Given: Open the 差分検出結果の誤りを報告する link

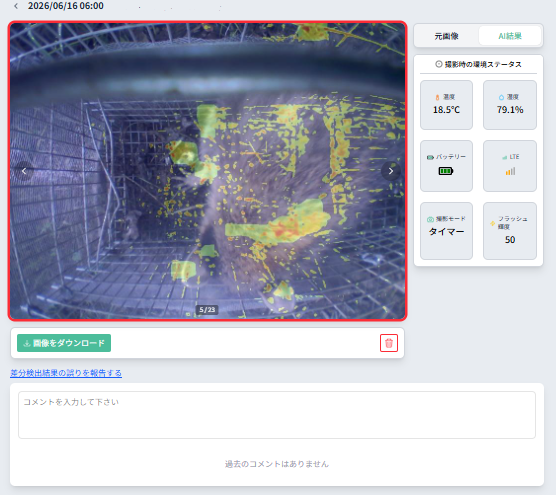Looking at the screenshot, I should click(x=66, y=373).
